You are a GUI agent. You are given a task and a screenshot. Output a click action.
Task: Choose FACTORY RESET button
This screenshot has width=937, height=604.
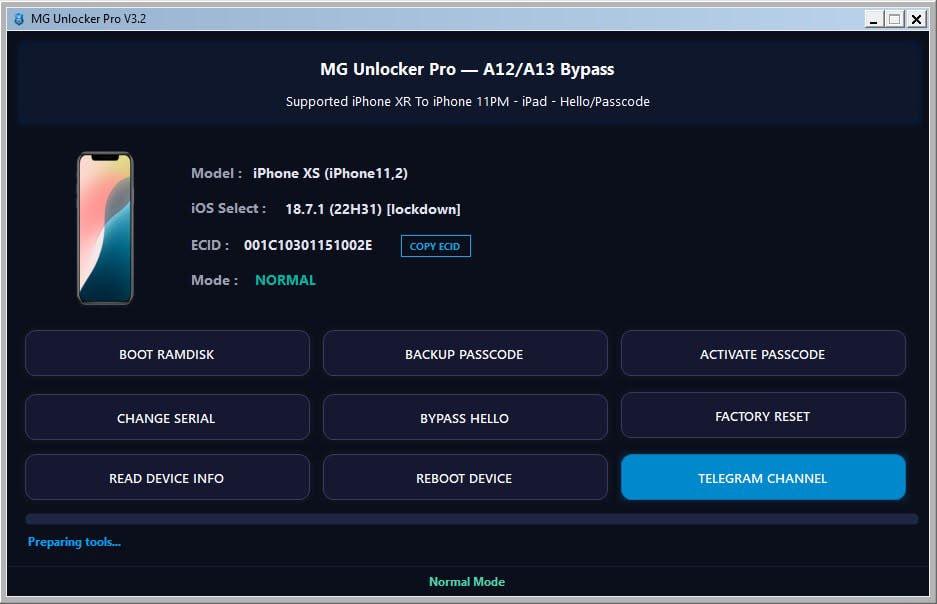[763, 416]
